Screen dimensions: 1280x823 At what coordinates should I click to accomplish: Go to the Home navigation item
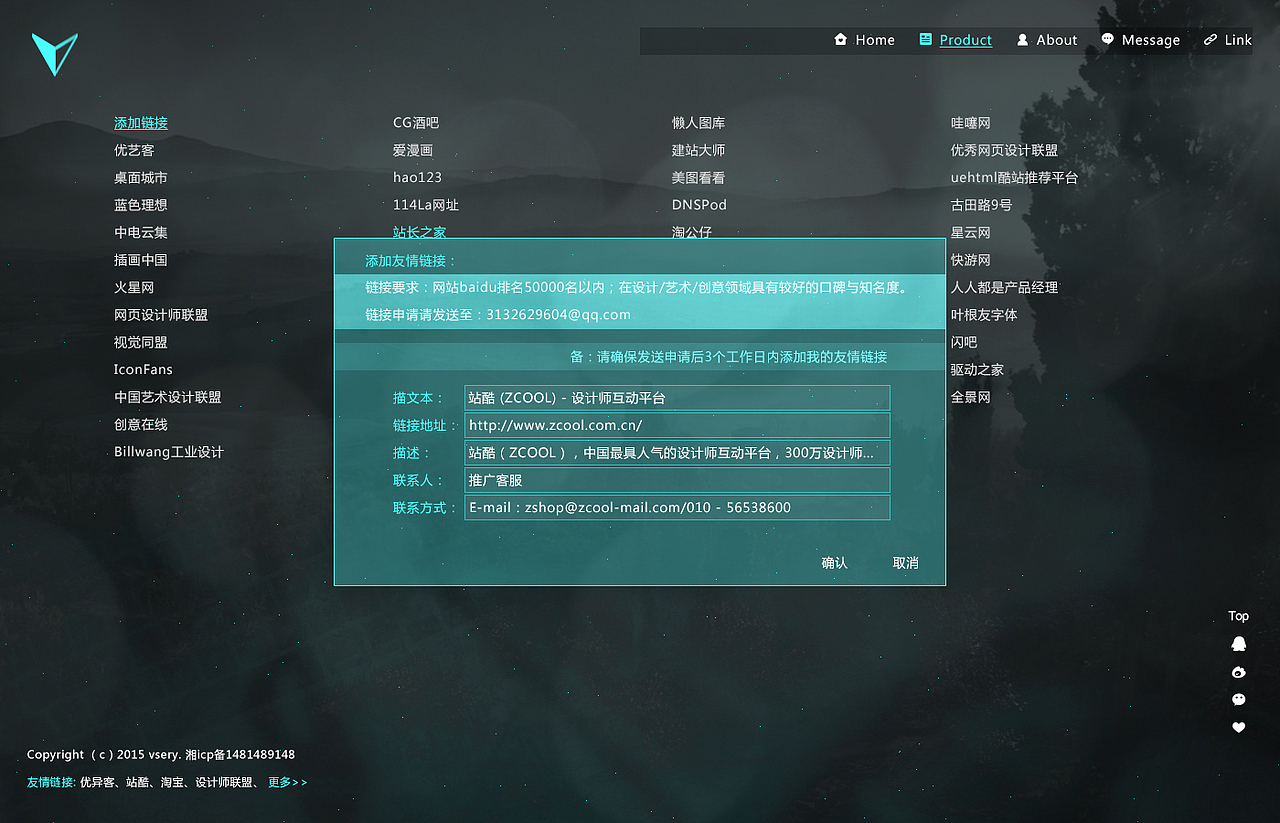864,40
